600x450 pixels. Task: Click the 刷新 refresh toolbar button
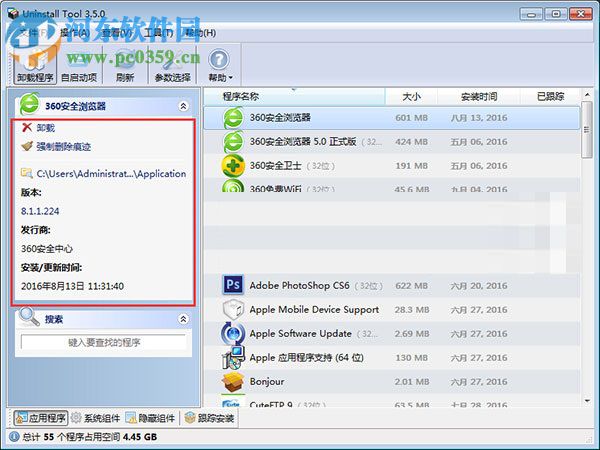[x=125, y=64]
